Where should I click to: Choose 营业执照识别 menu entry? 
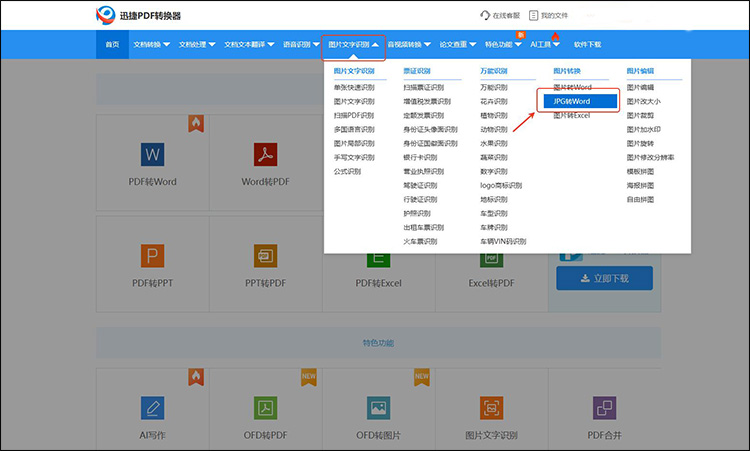point(424,171)
